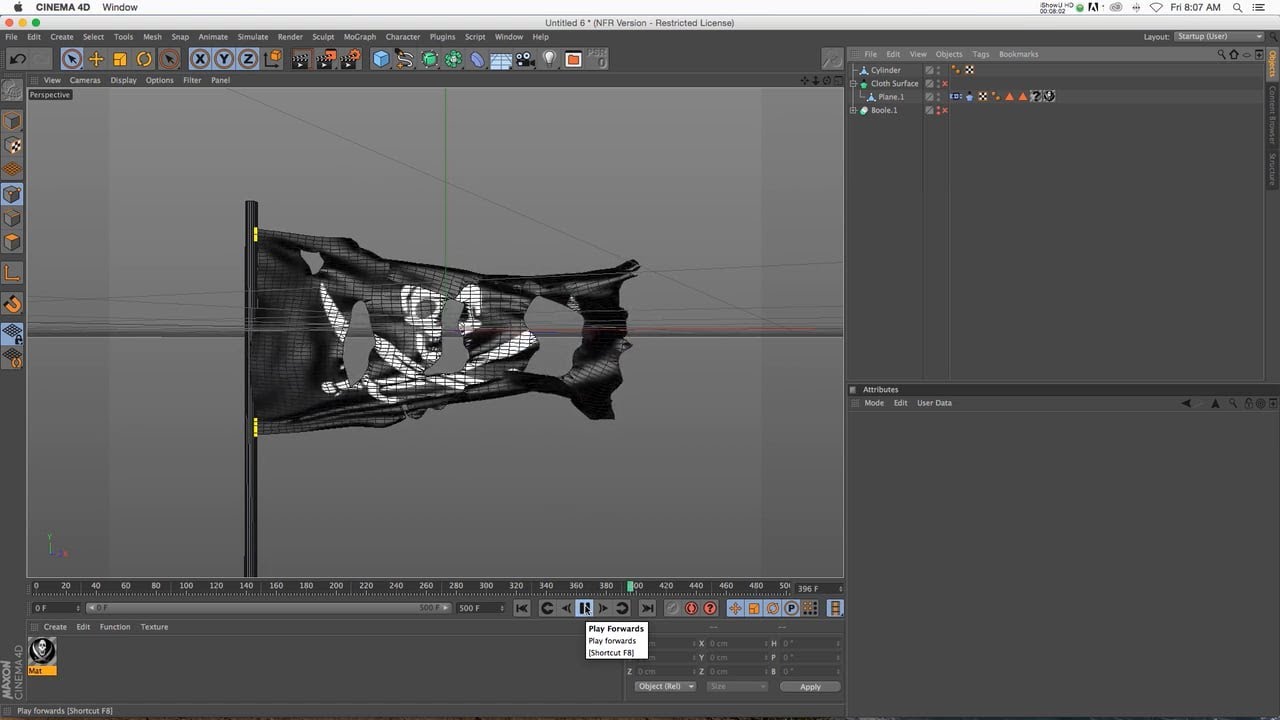Viewport: 1280px width, 720px height.
Task: Open the Cameras viewport menu
Action: click(85, 80)
